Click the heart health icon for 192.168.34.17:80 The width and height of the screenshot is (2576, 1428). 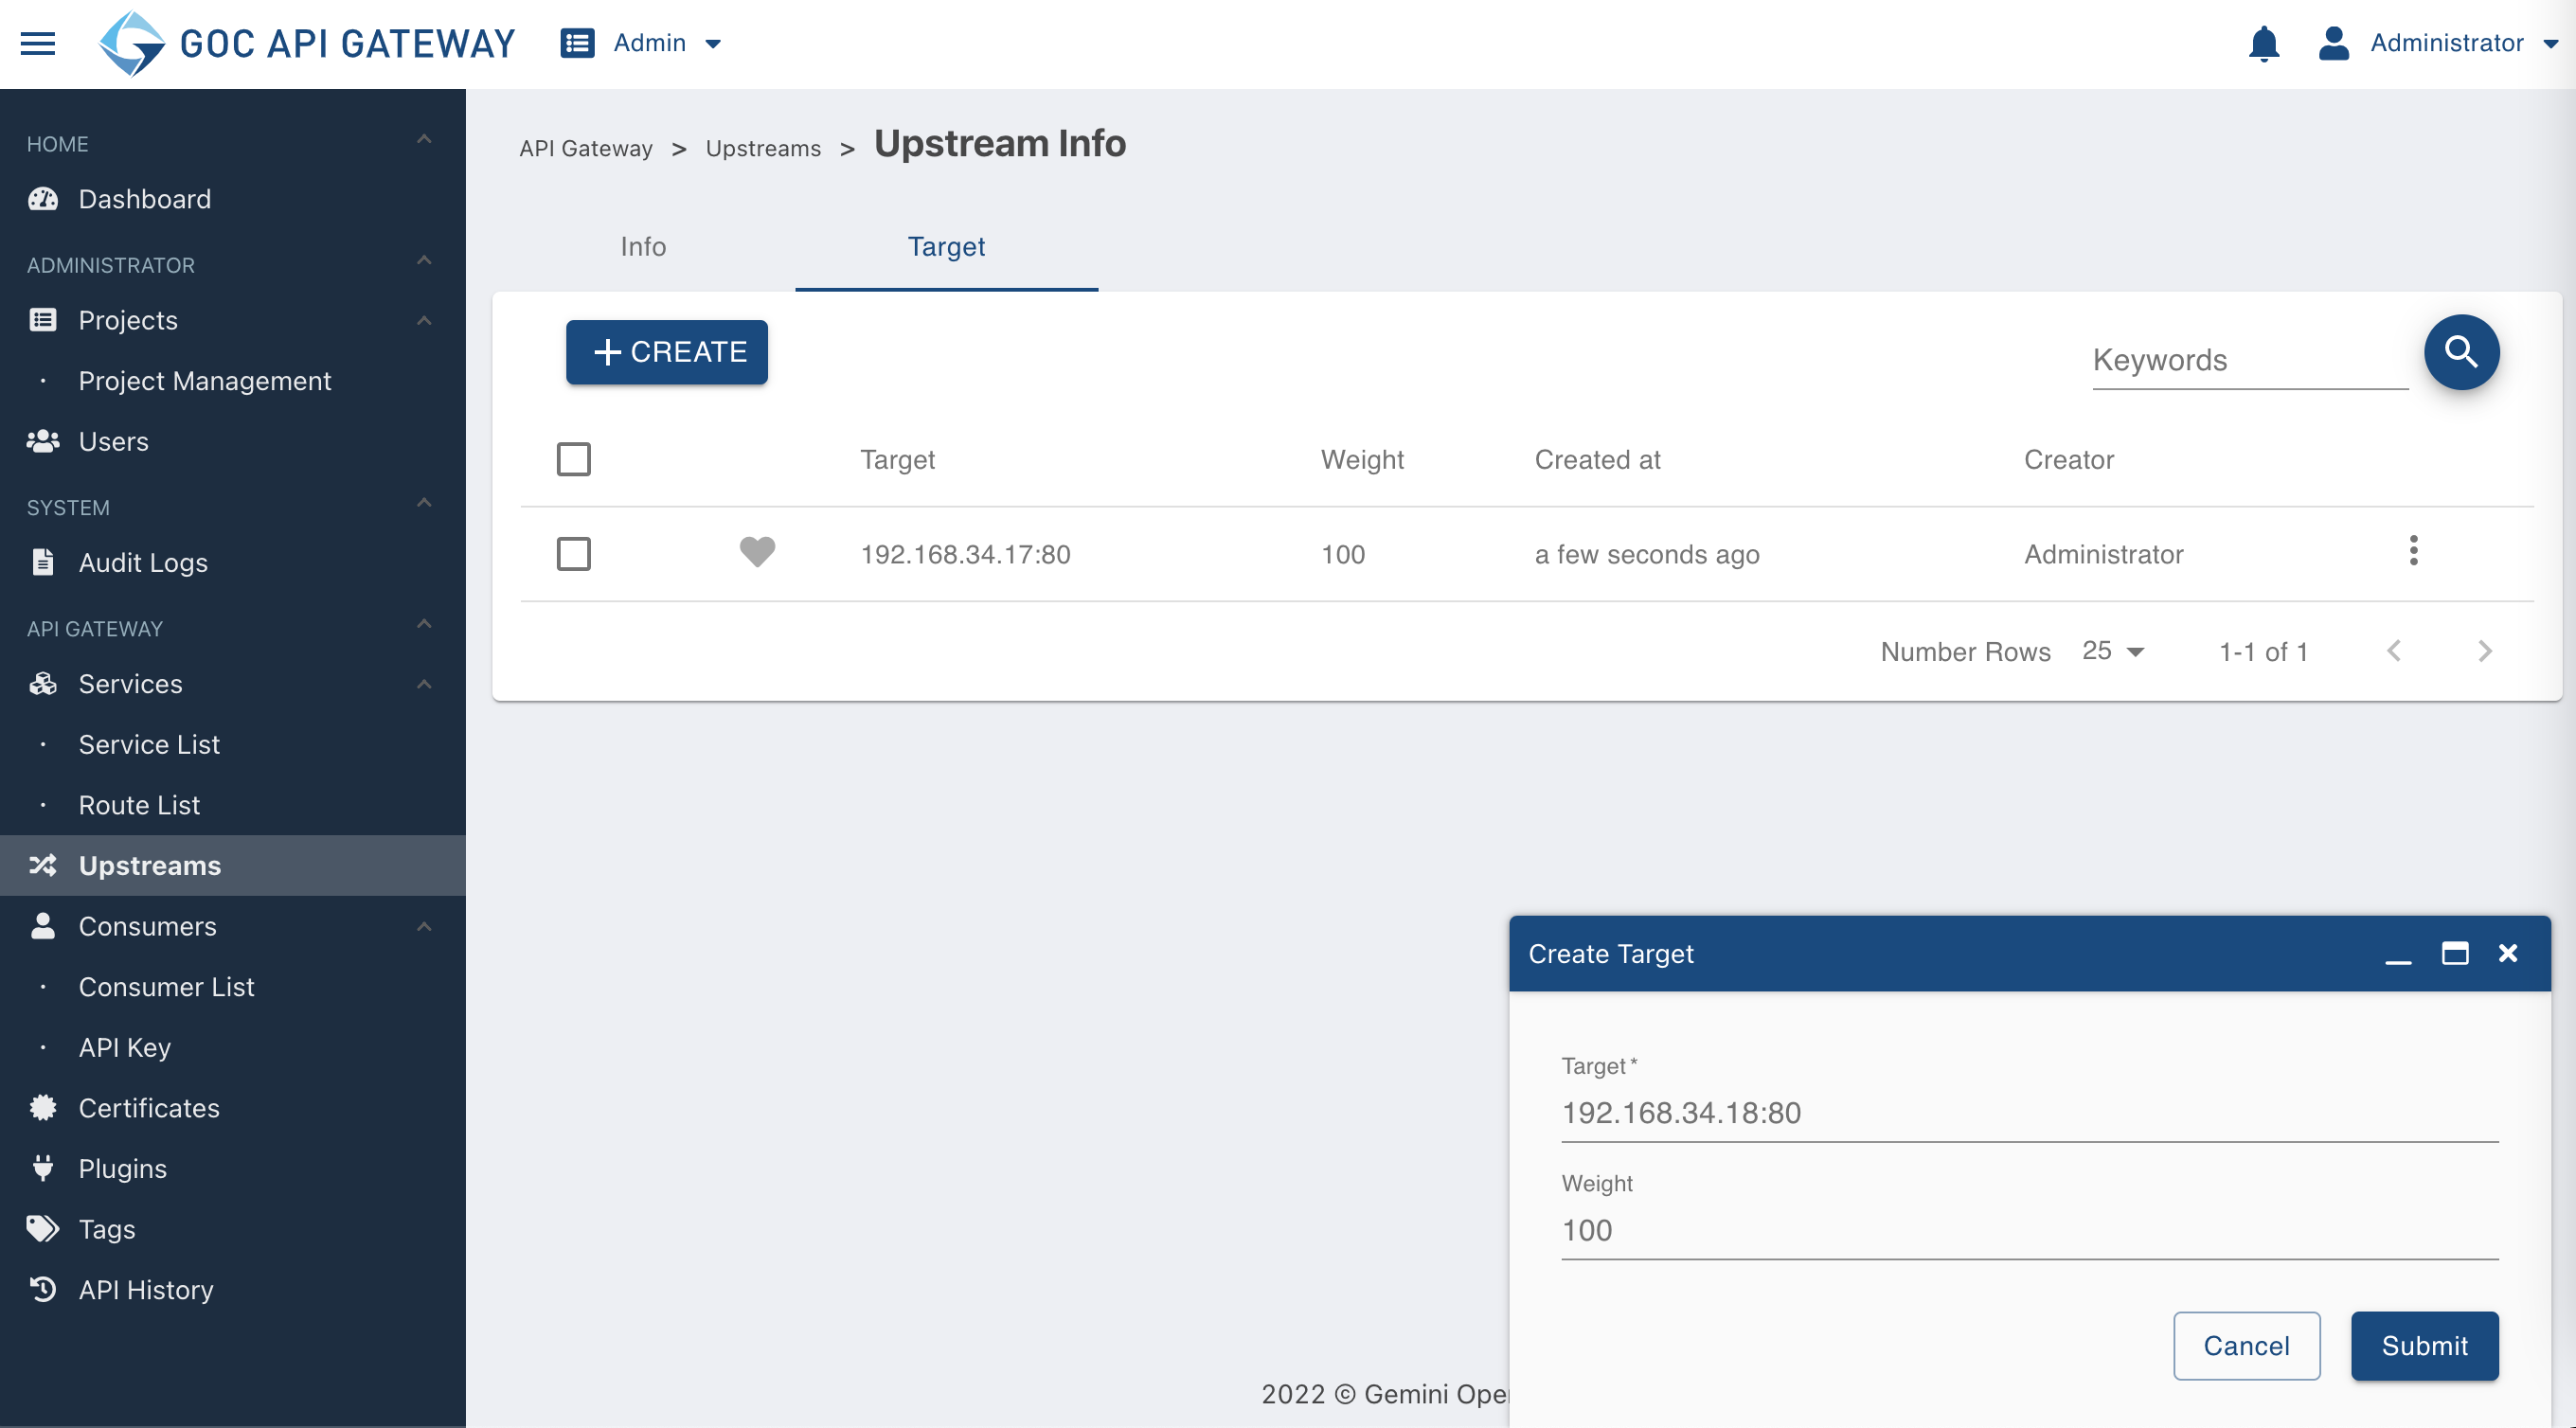tap(757, 552)
